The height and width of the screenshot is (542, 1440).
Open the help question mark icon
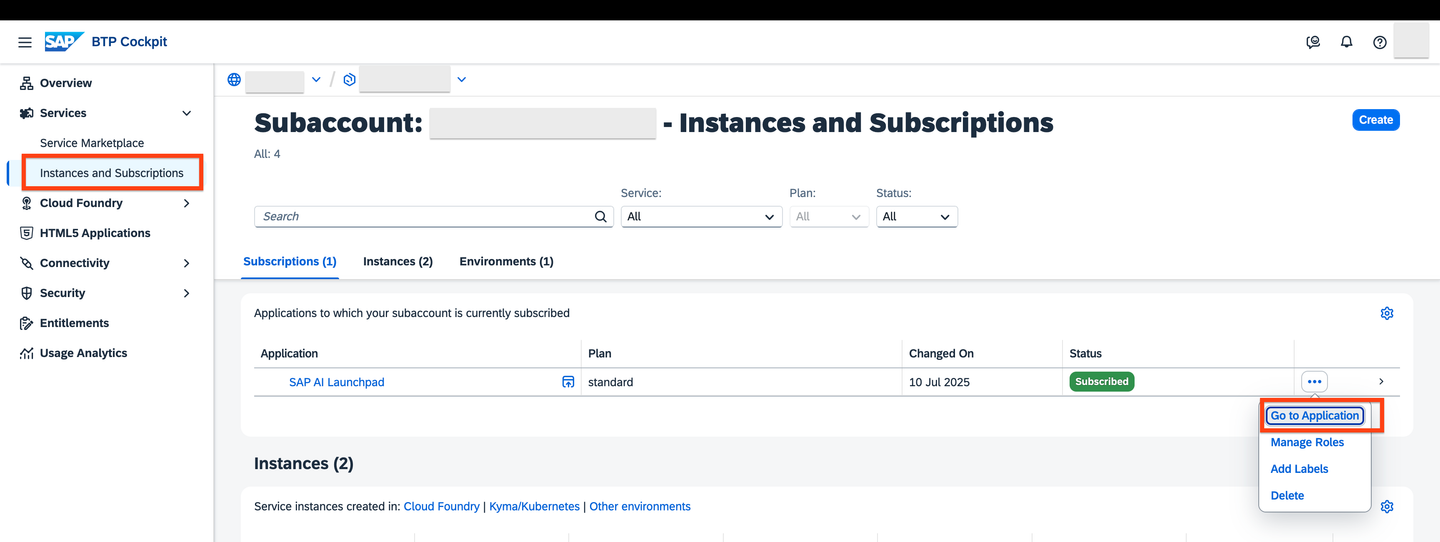pyautogui.click(x=1380, y=42)
